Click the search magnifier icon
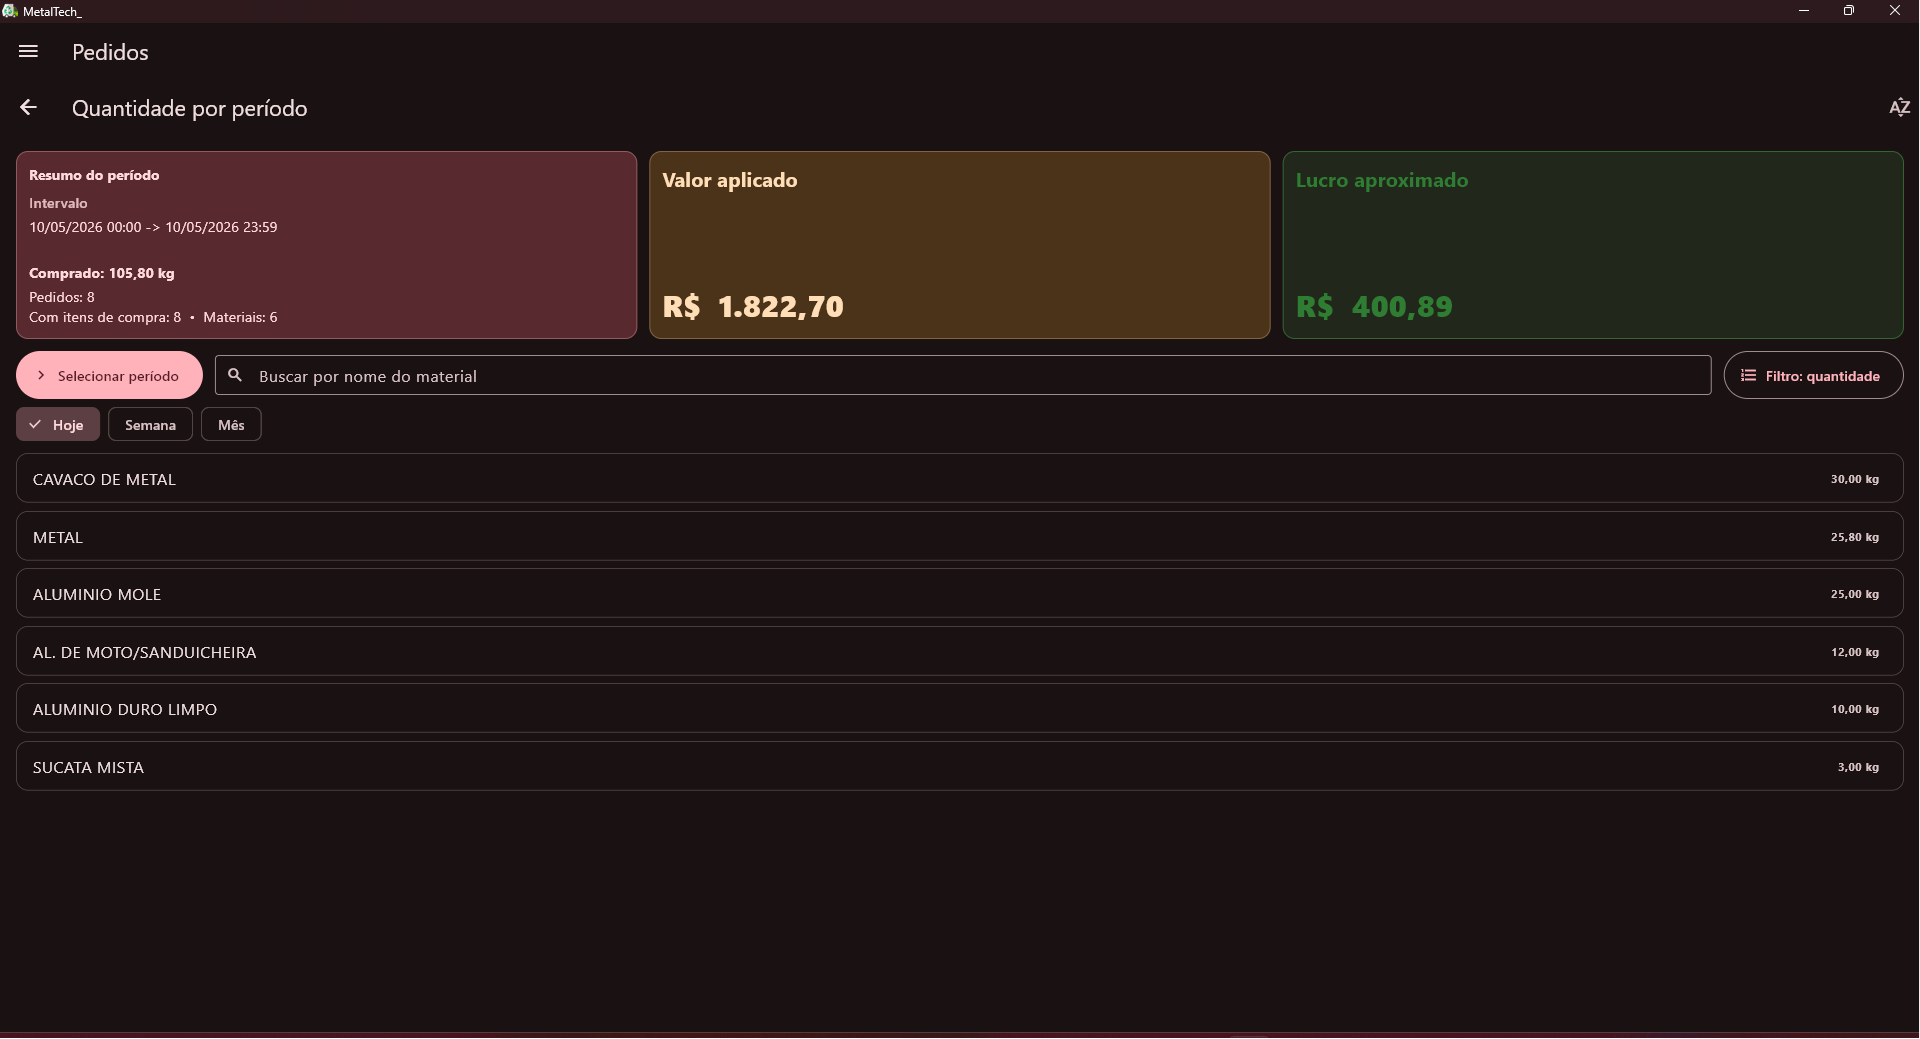The height and width of the screenshot is (1039, 1920). coord(235,376)
